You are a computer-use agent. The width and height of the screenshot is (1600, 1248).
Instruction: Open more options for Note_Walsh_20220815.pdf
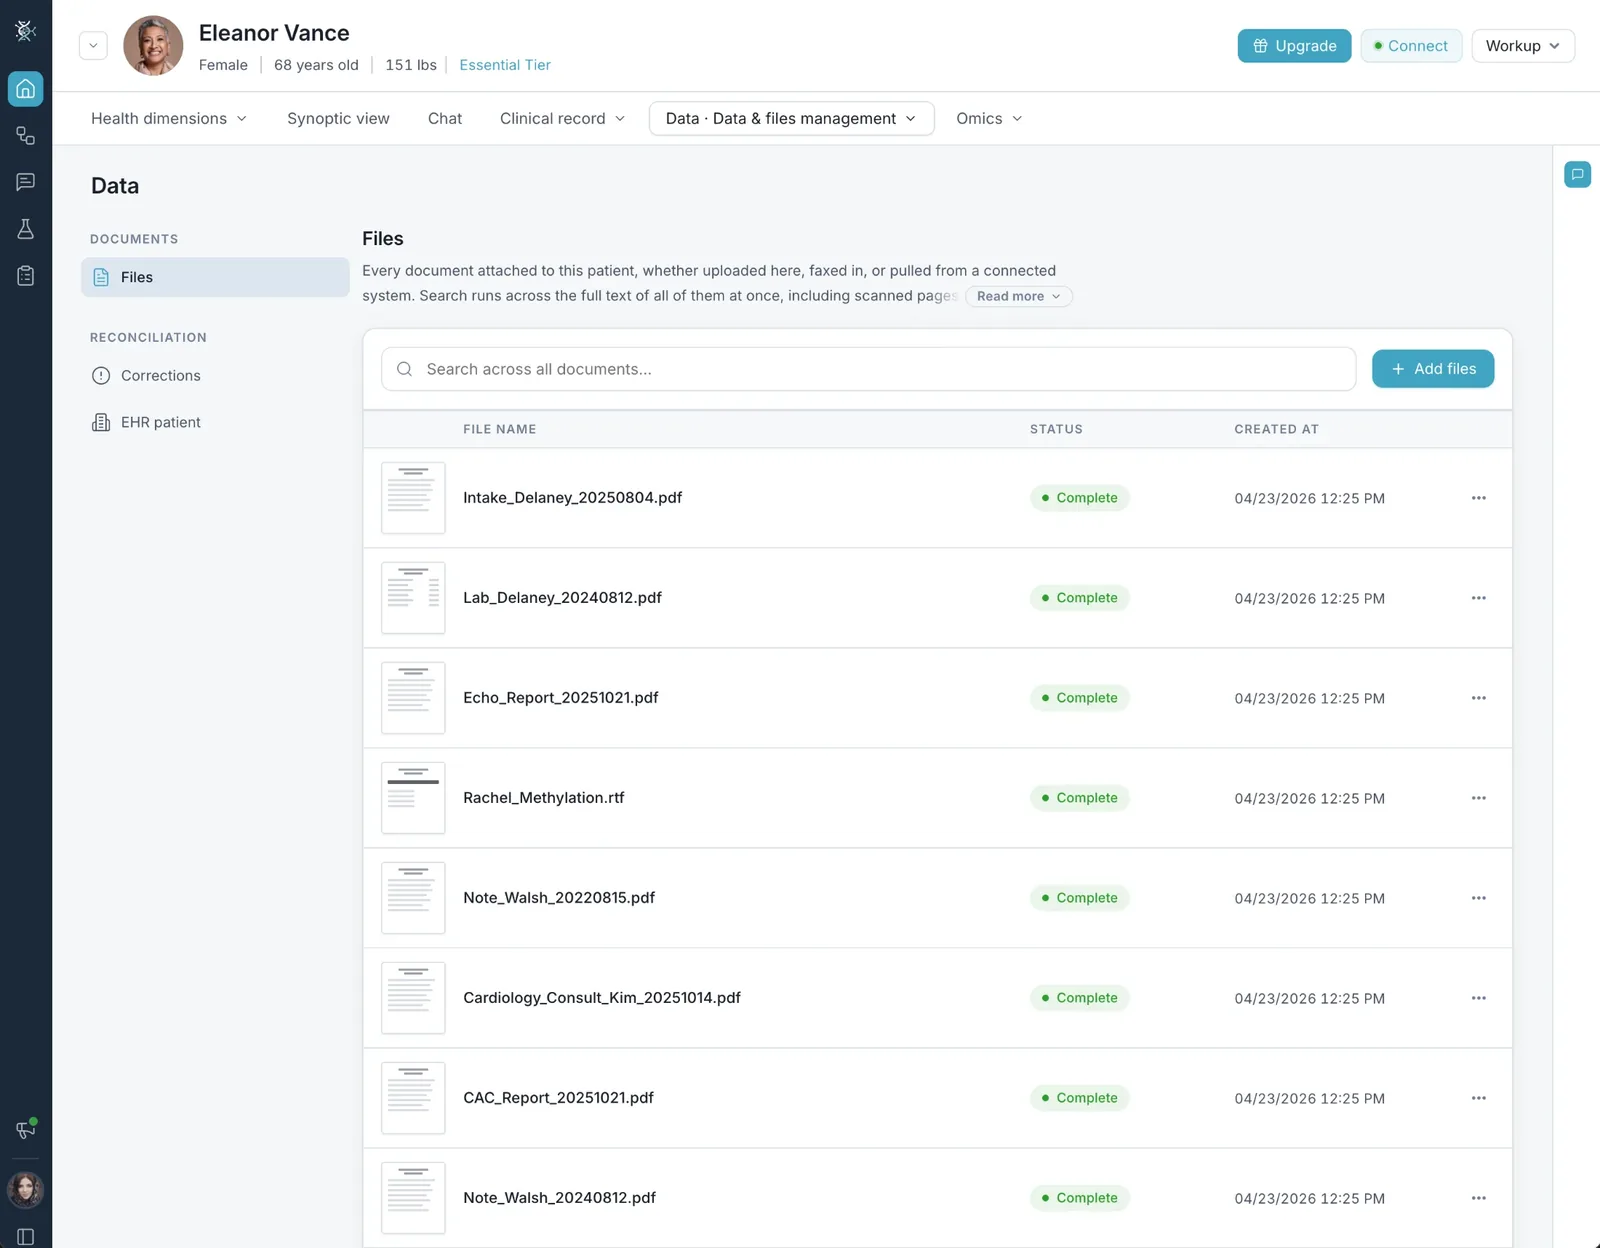click(1478, 898)
